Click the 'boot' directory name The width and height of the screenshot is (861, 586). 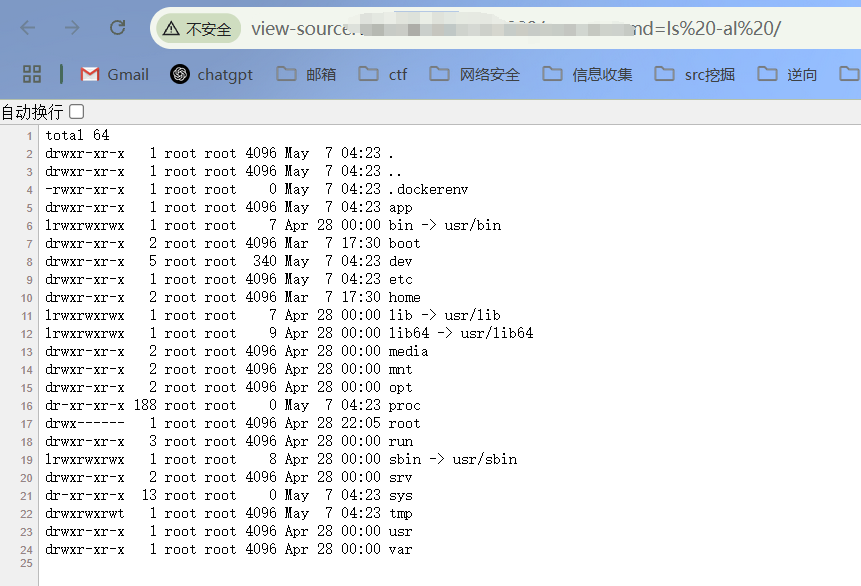[404, 243]
